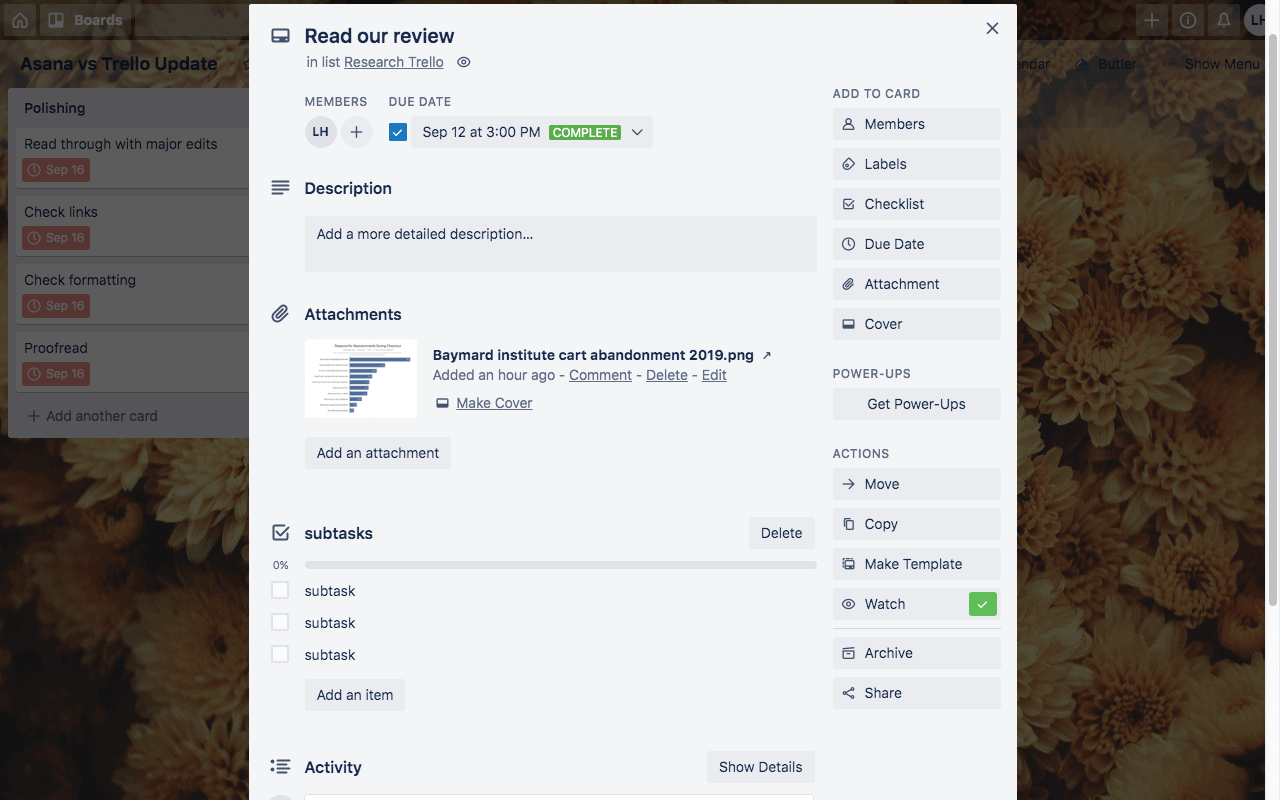1280x800 pixels.
Task: Click the description text field
Action: (560, 243)
